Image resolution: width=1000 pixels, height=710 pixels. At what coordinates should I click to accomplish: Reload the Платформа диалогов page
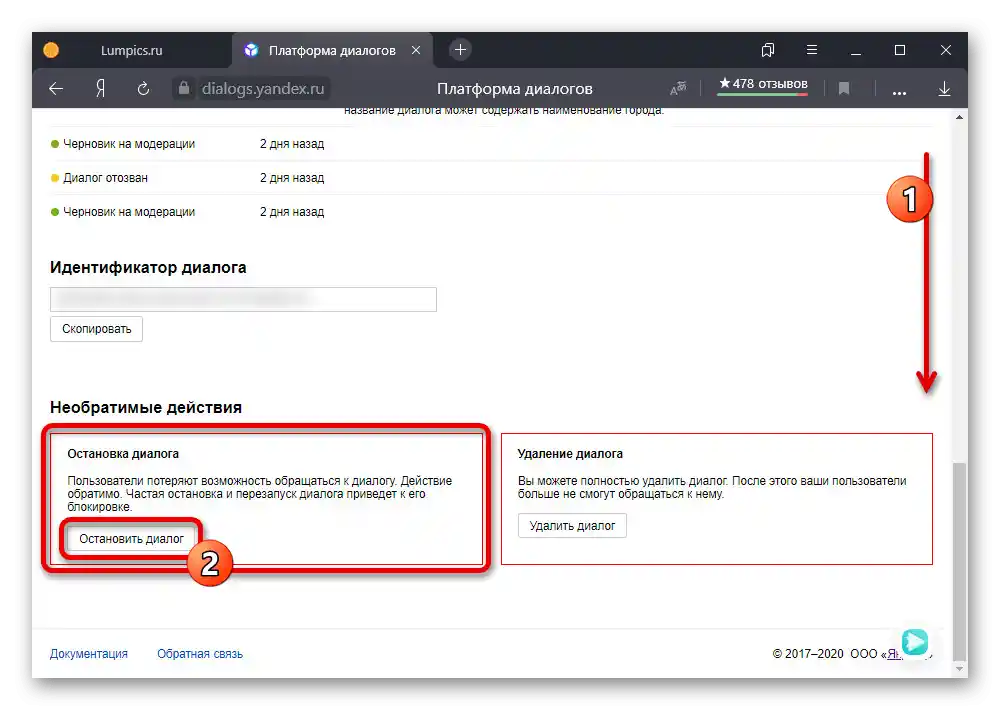click(142, 88)
